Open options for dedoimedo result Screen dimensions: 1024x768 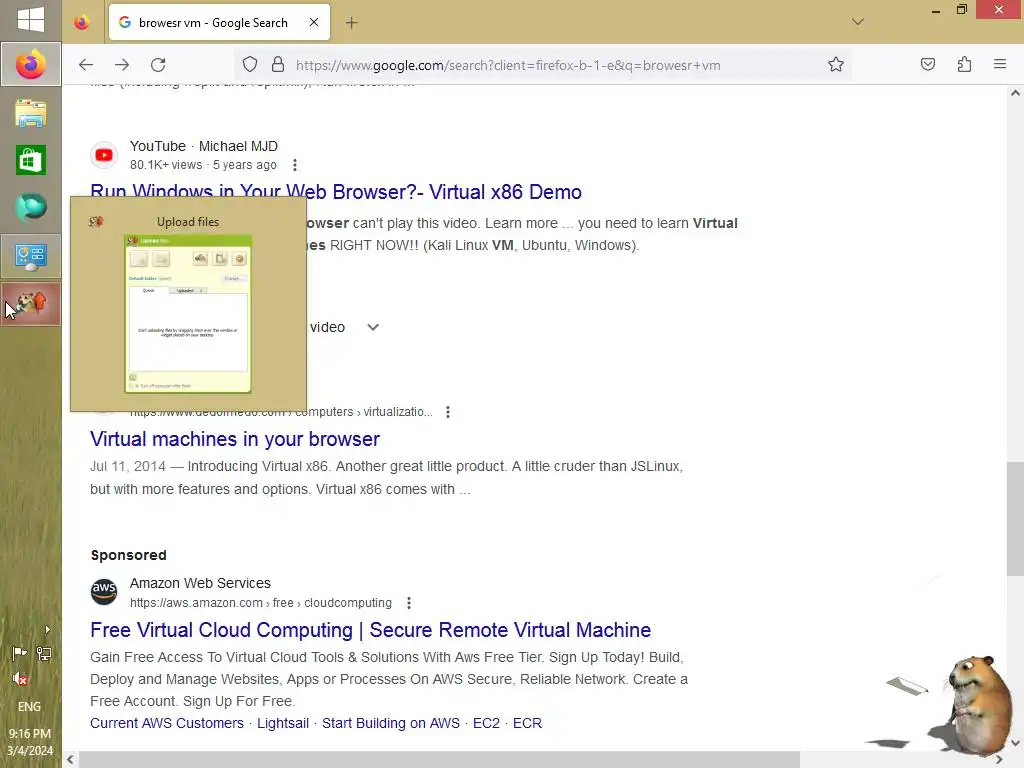[x=448, y=412]
